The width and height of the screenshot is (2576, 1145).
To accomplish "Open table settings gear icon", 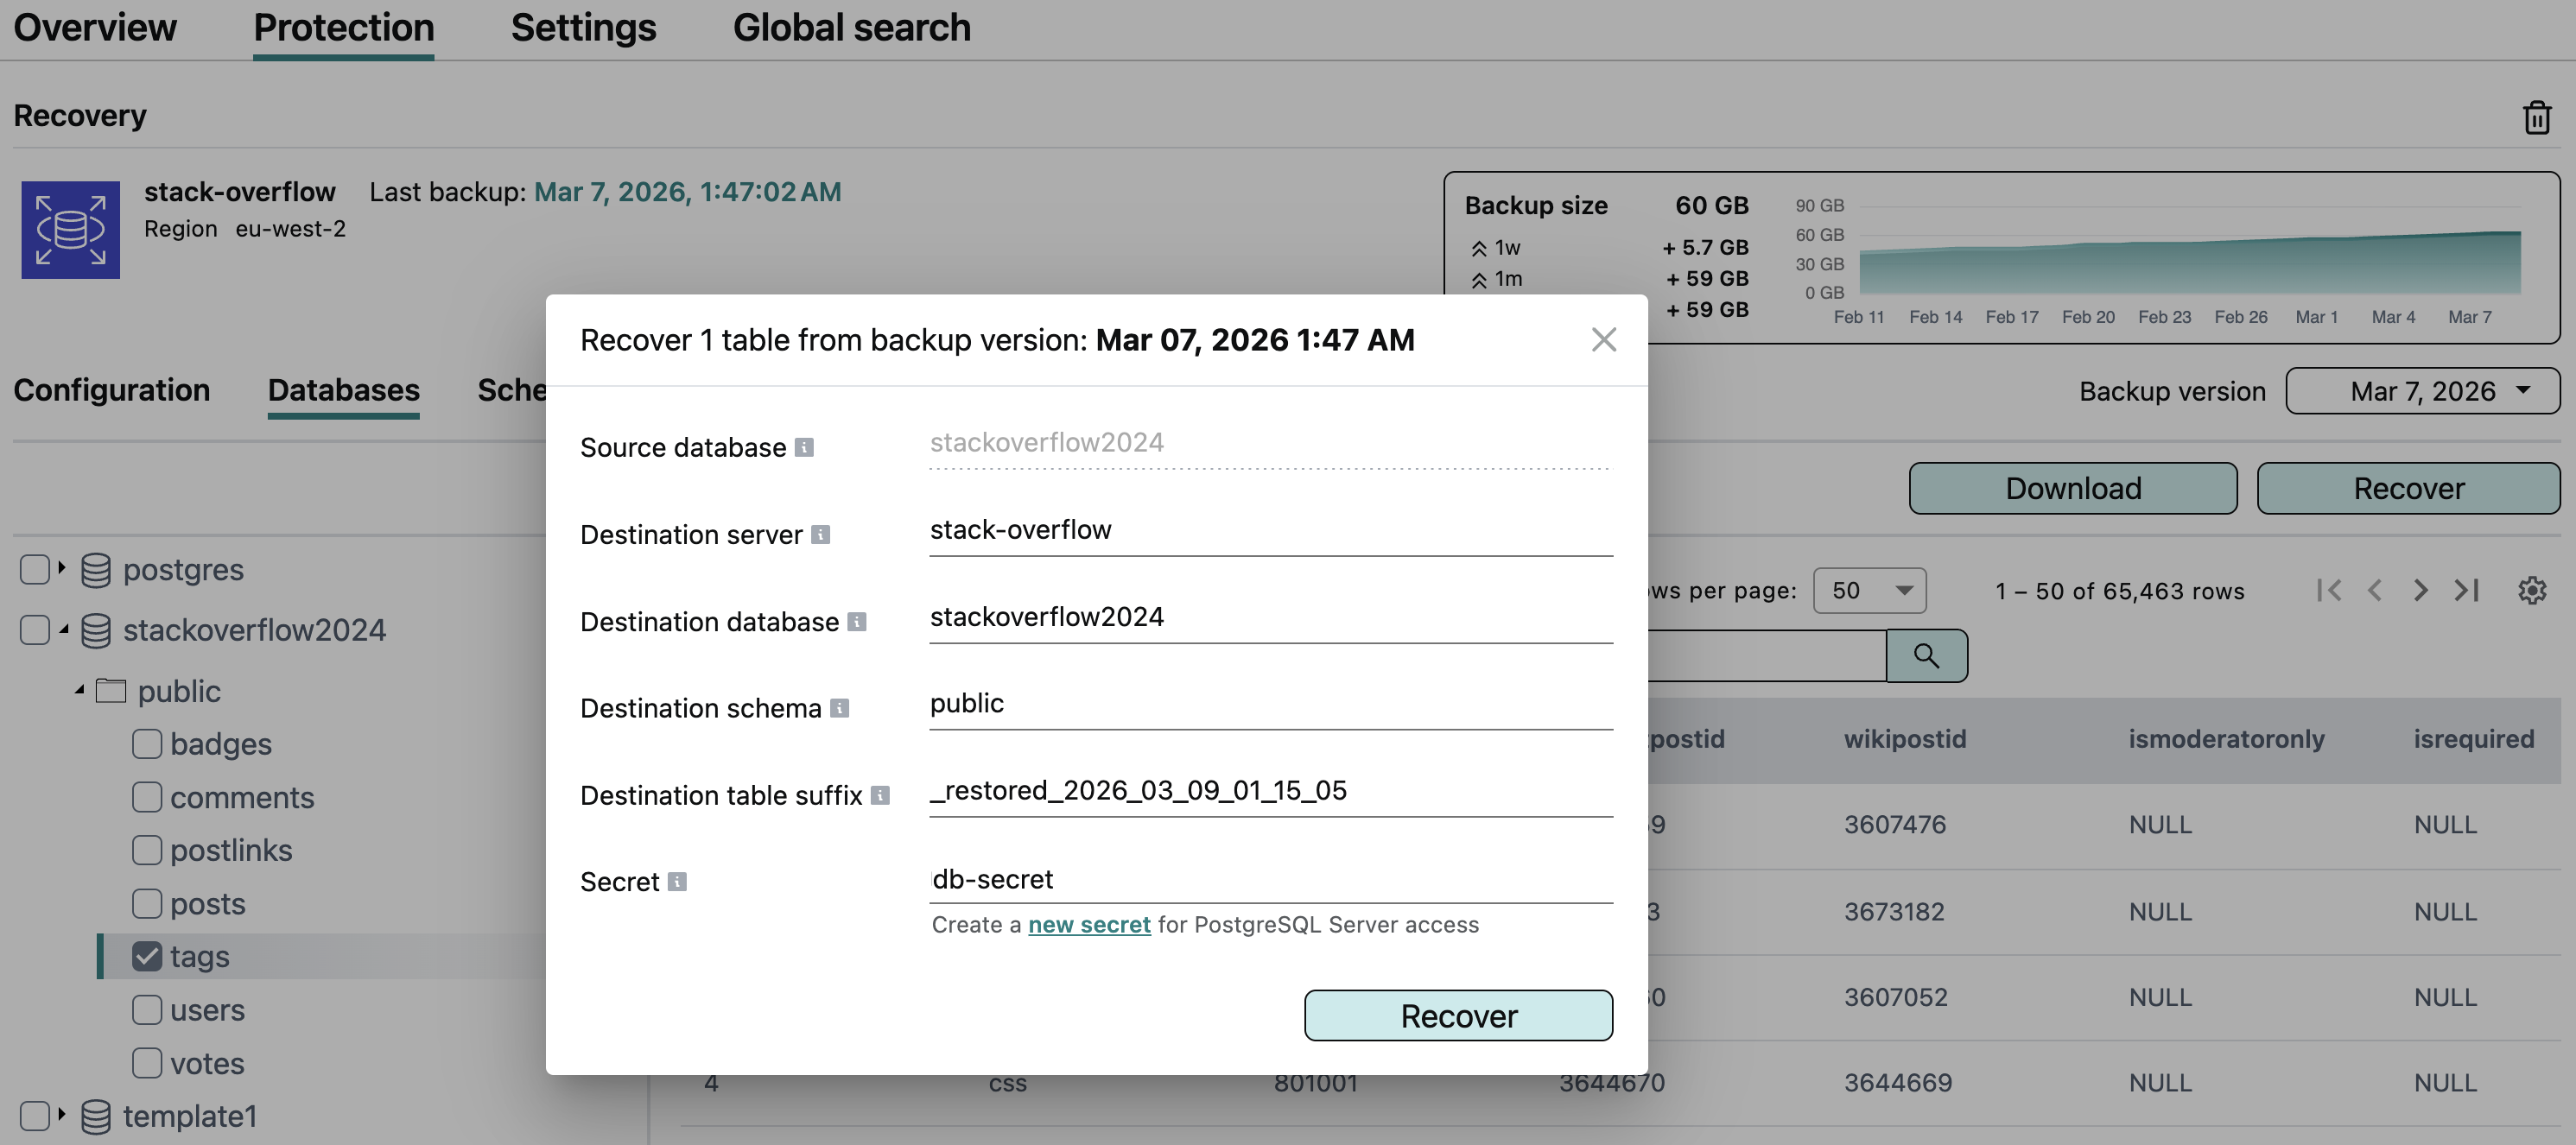I will point(2531,590).
